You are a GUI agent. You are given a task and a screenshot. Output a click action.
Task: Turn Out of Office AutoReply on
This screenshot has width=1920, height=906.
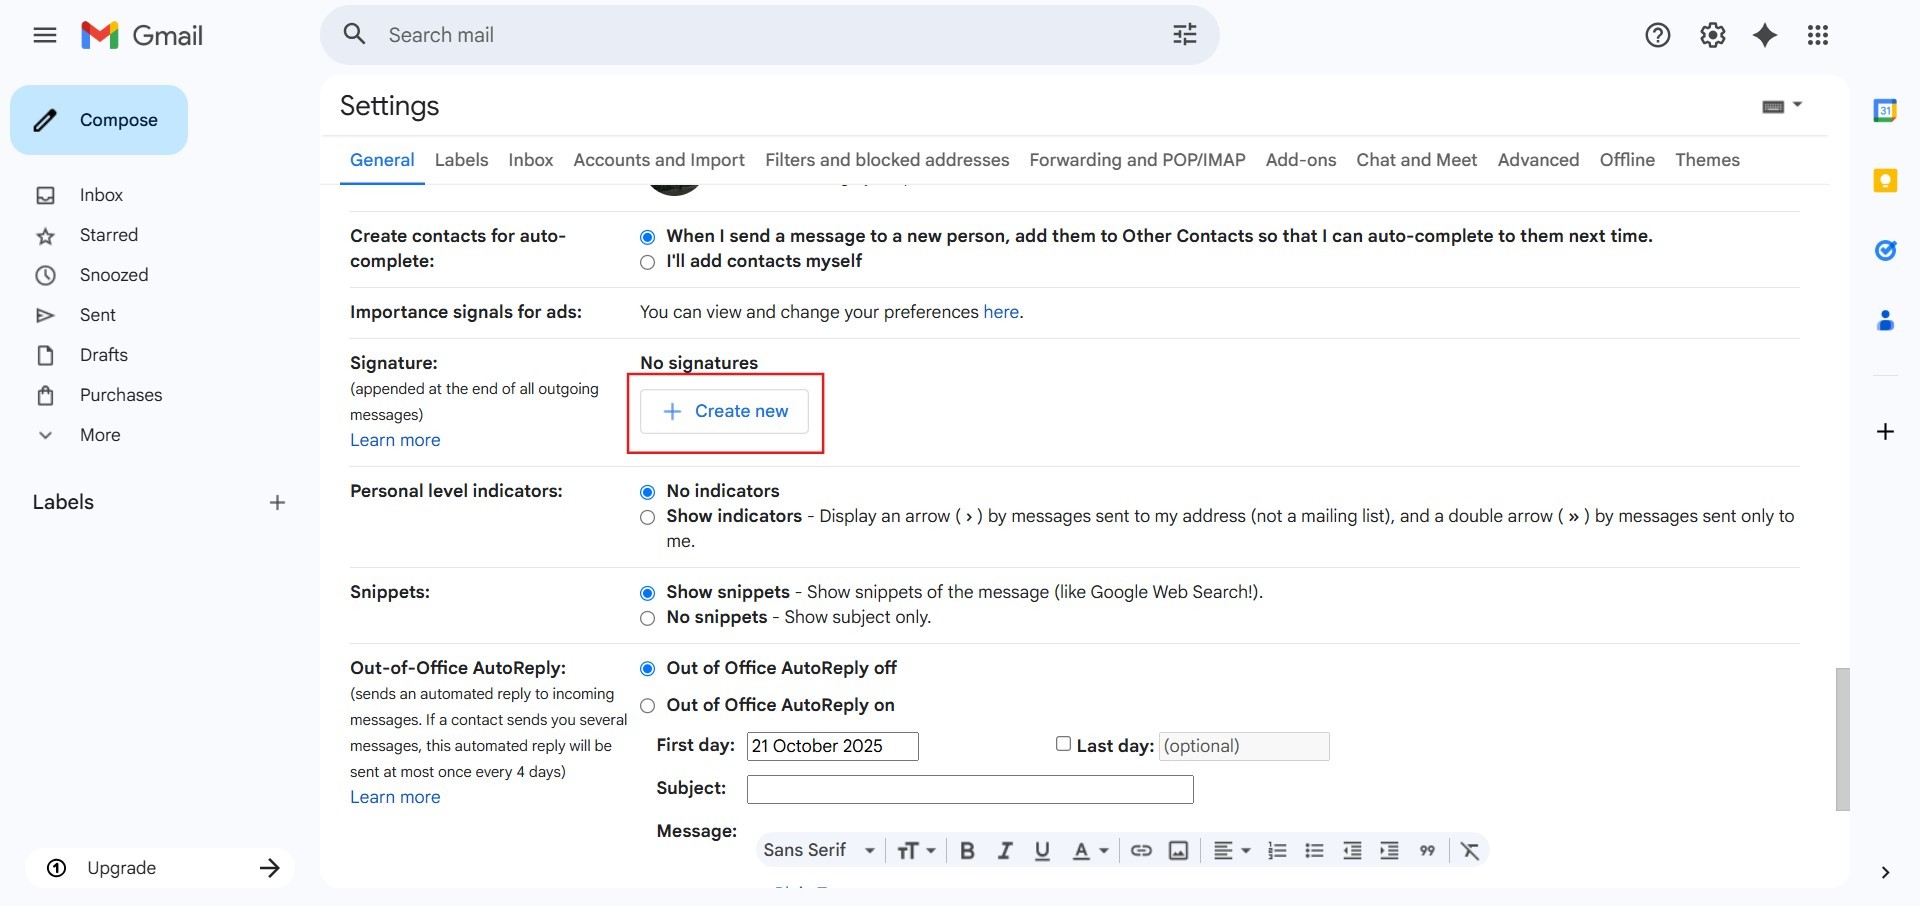[648, 706]
